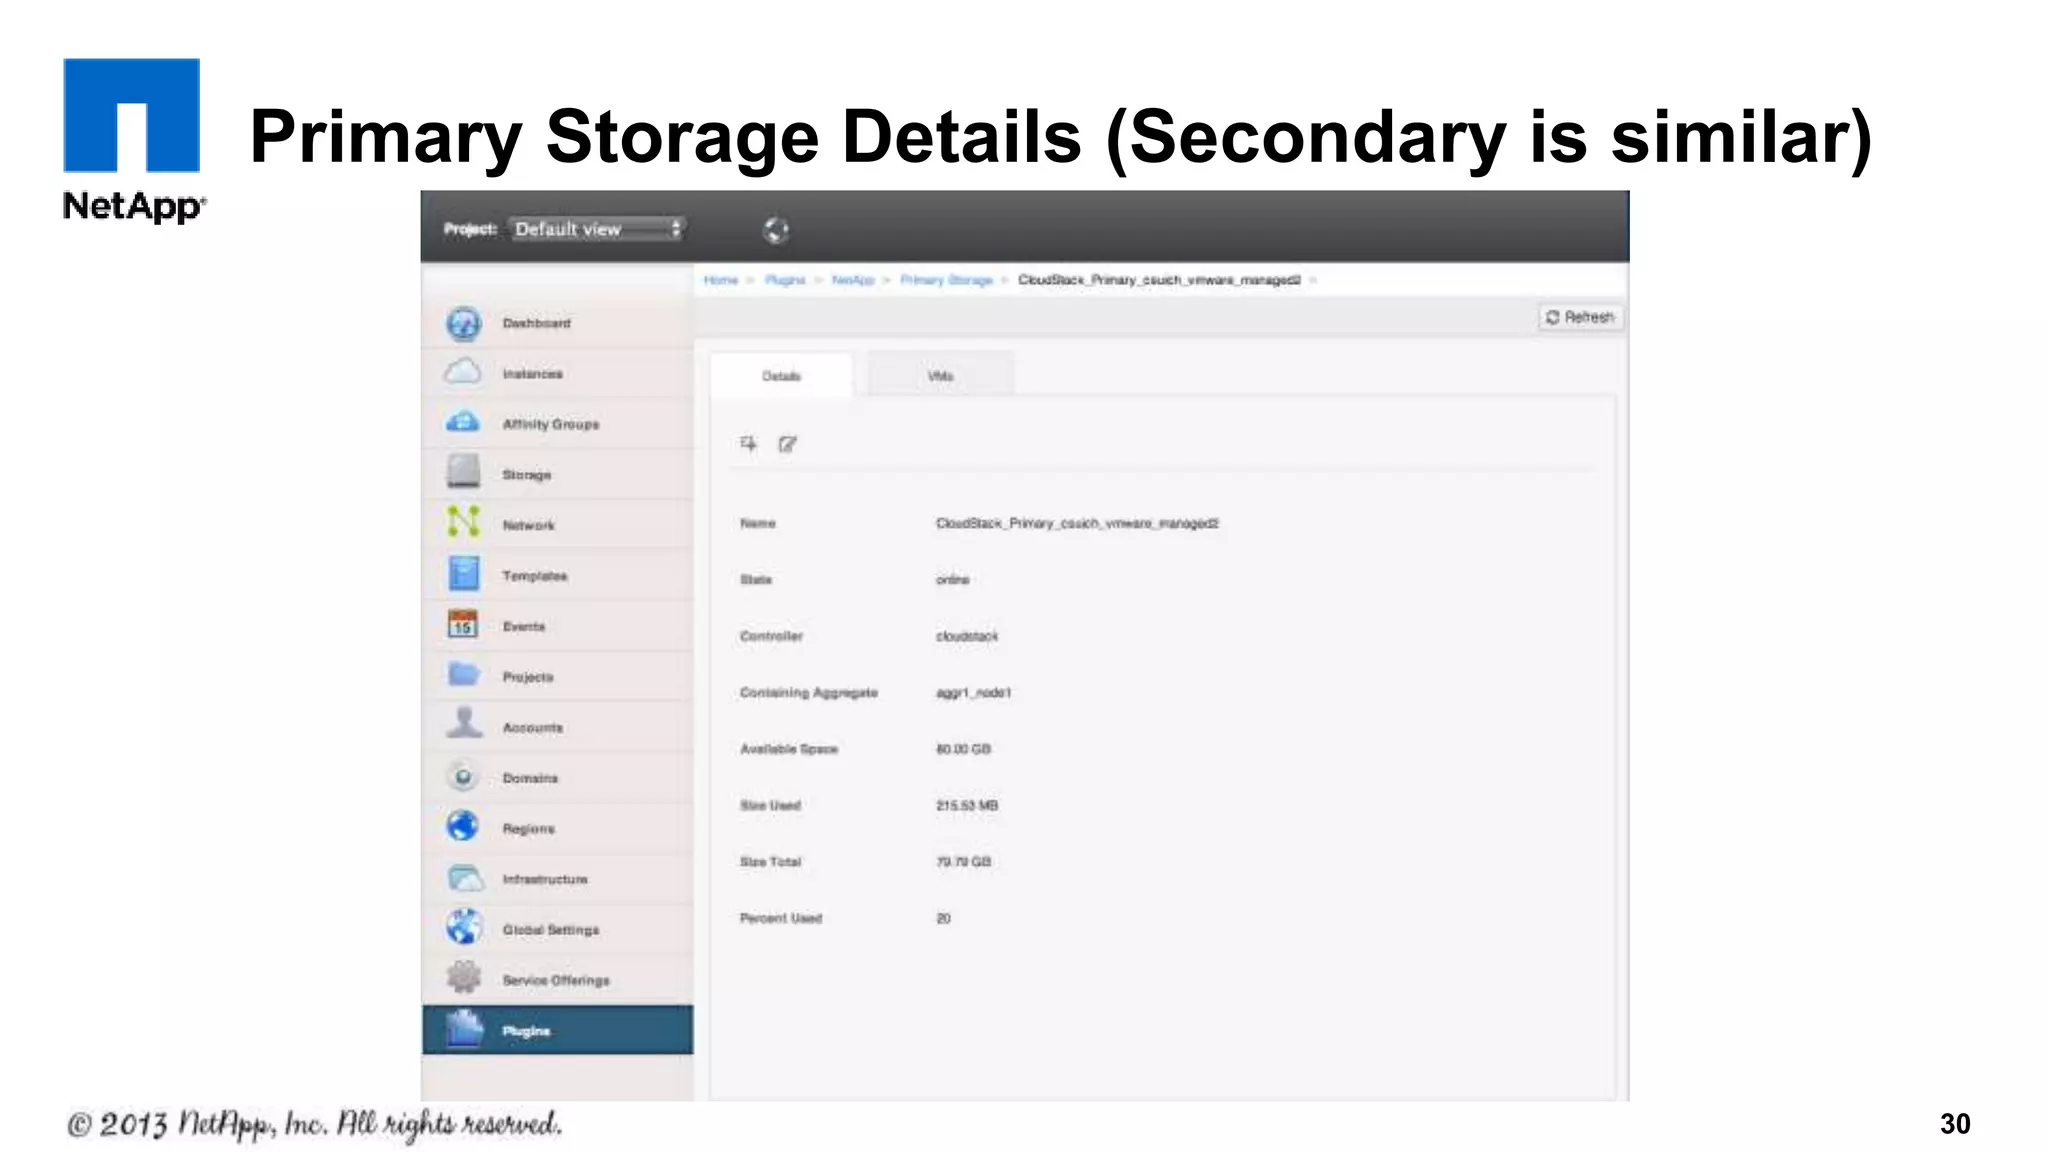The height and width of the screenshot is (1152, 2048).
Task: Click the Infrastructure icon
Action: coord(465,878)
